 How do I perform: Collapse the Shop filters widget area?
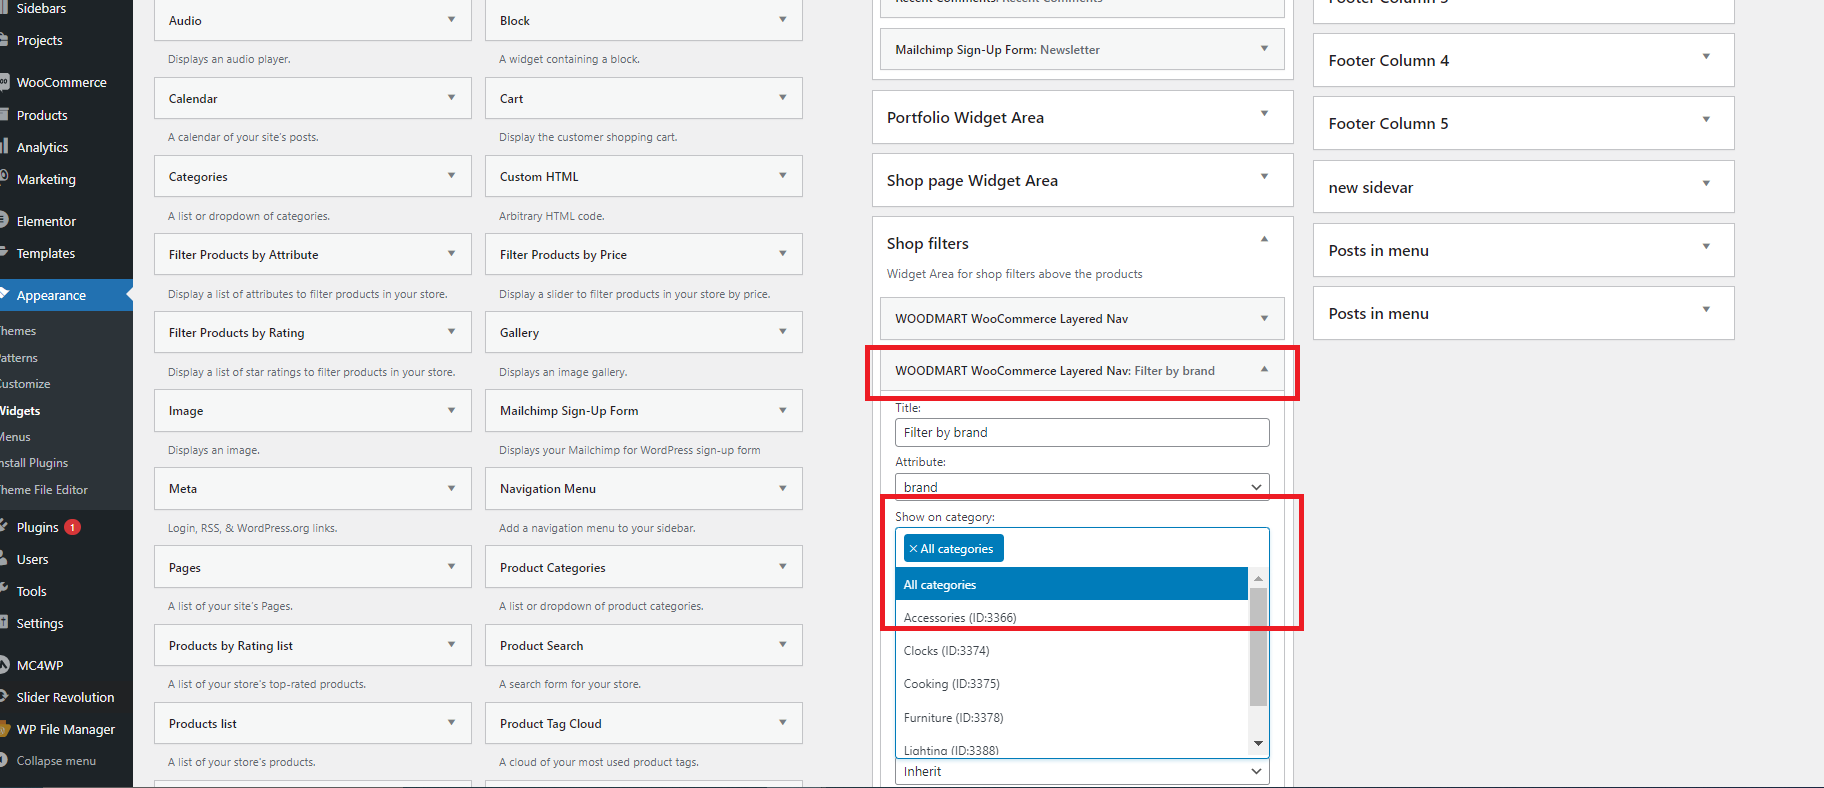tap(1264, 240)
